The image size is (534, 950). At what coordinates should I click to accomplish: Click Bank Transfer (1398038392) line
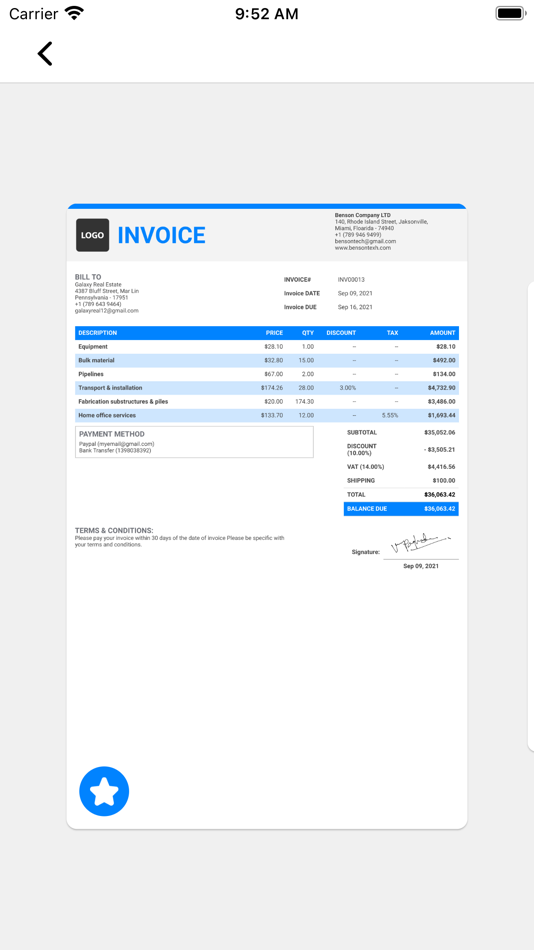[x=115, y=451]
